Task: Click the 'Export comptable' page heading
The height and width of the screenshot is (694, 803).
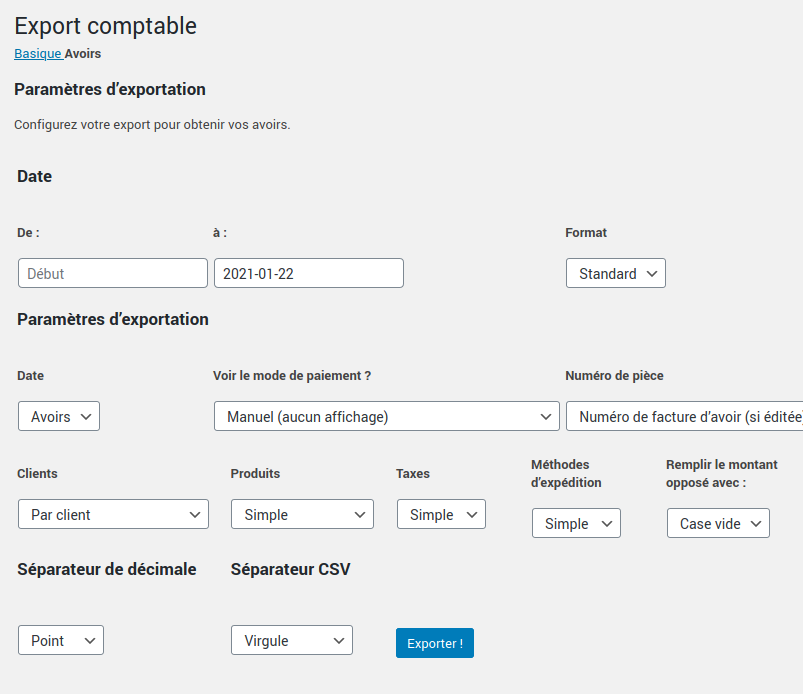Action: click(105, 26)
